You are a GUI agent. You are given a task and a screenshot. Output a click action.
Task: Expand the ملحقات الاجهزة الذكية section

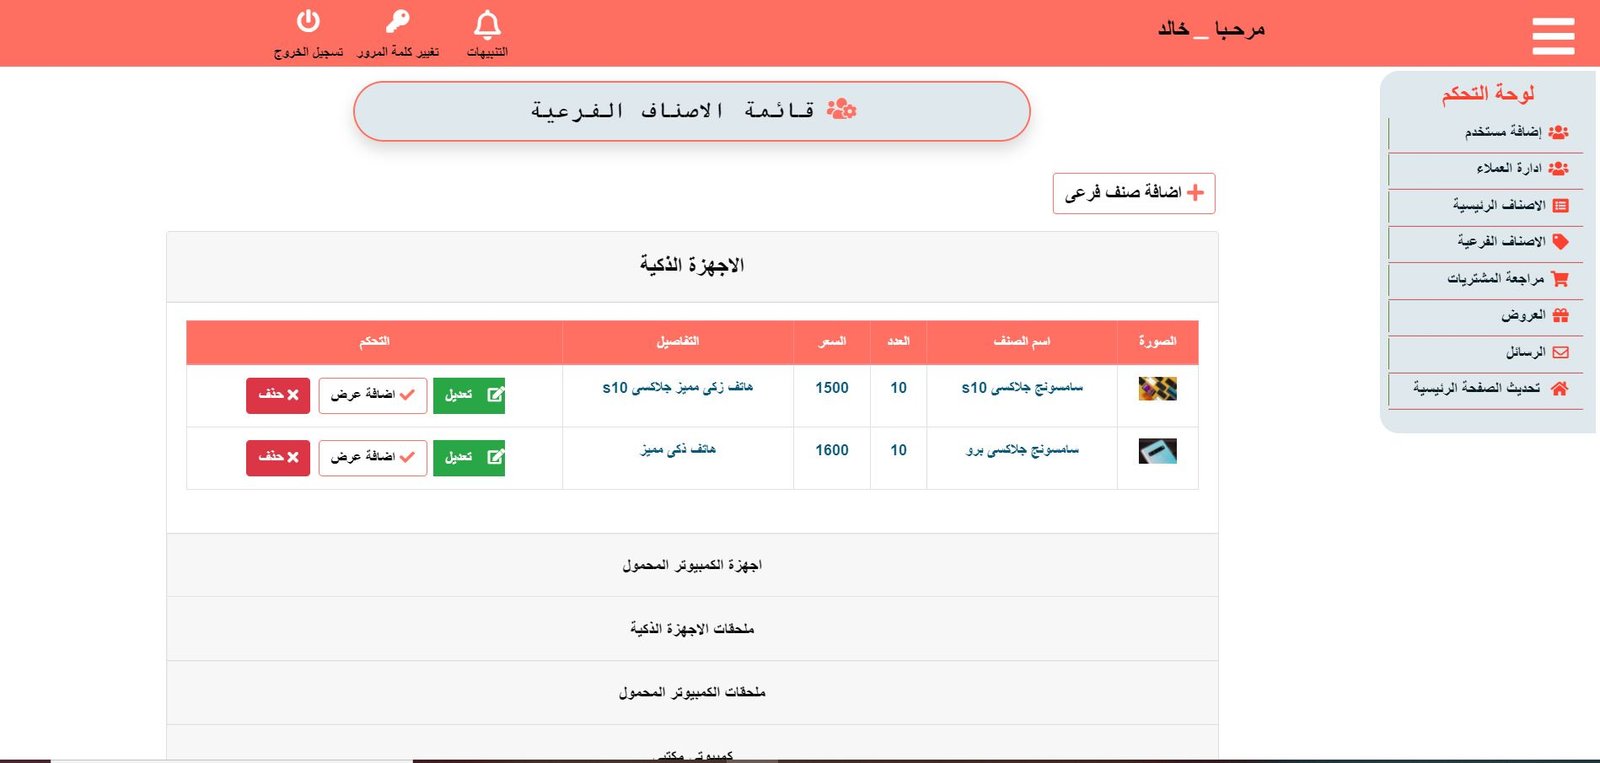[692, 628]
